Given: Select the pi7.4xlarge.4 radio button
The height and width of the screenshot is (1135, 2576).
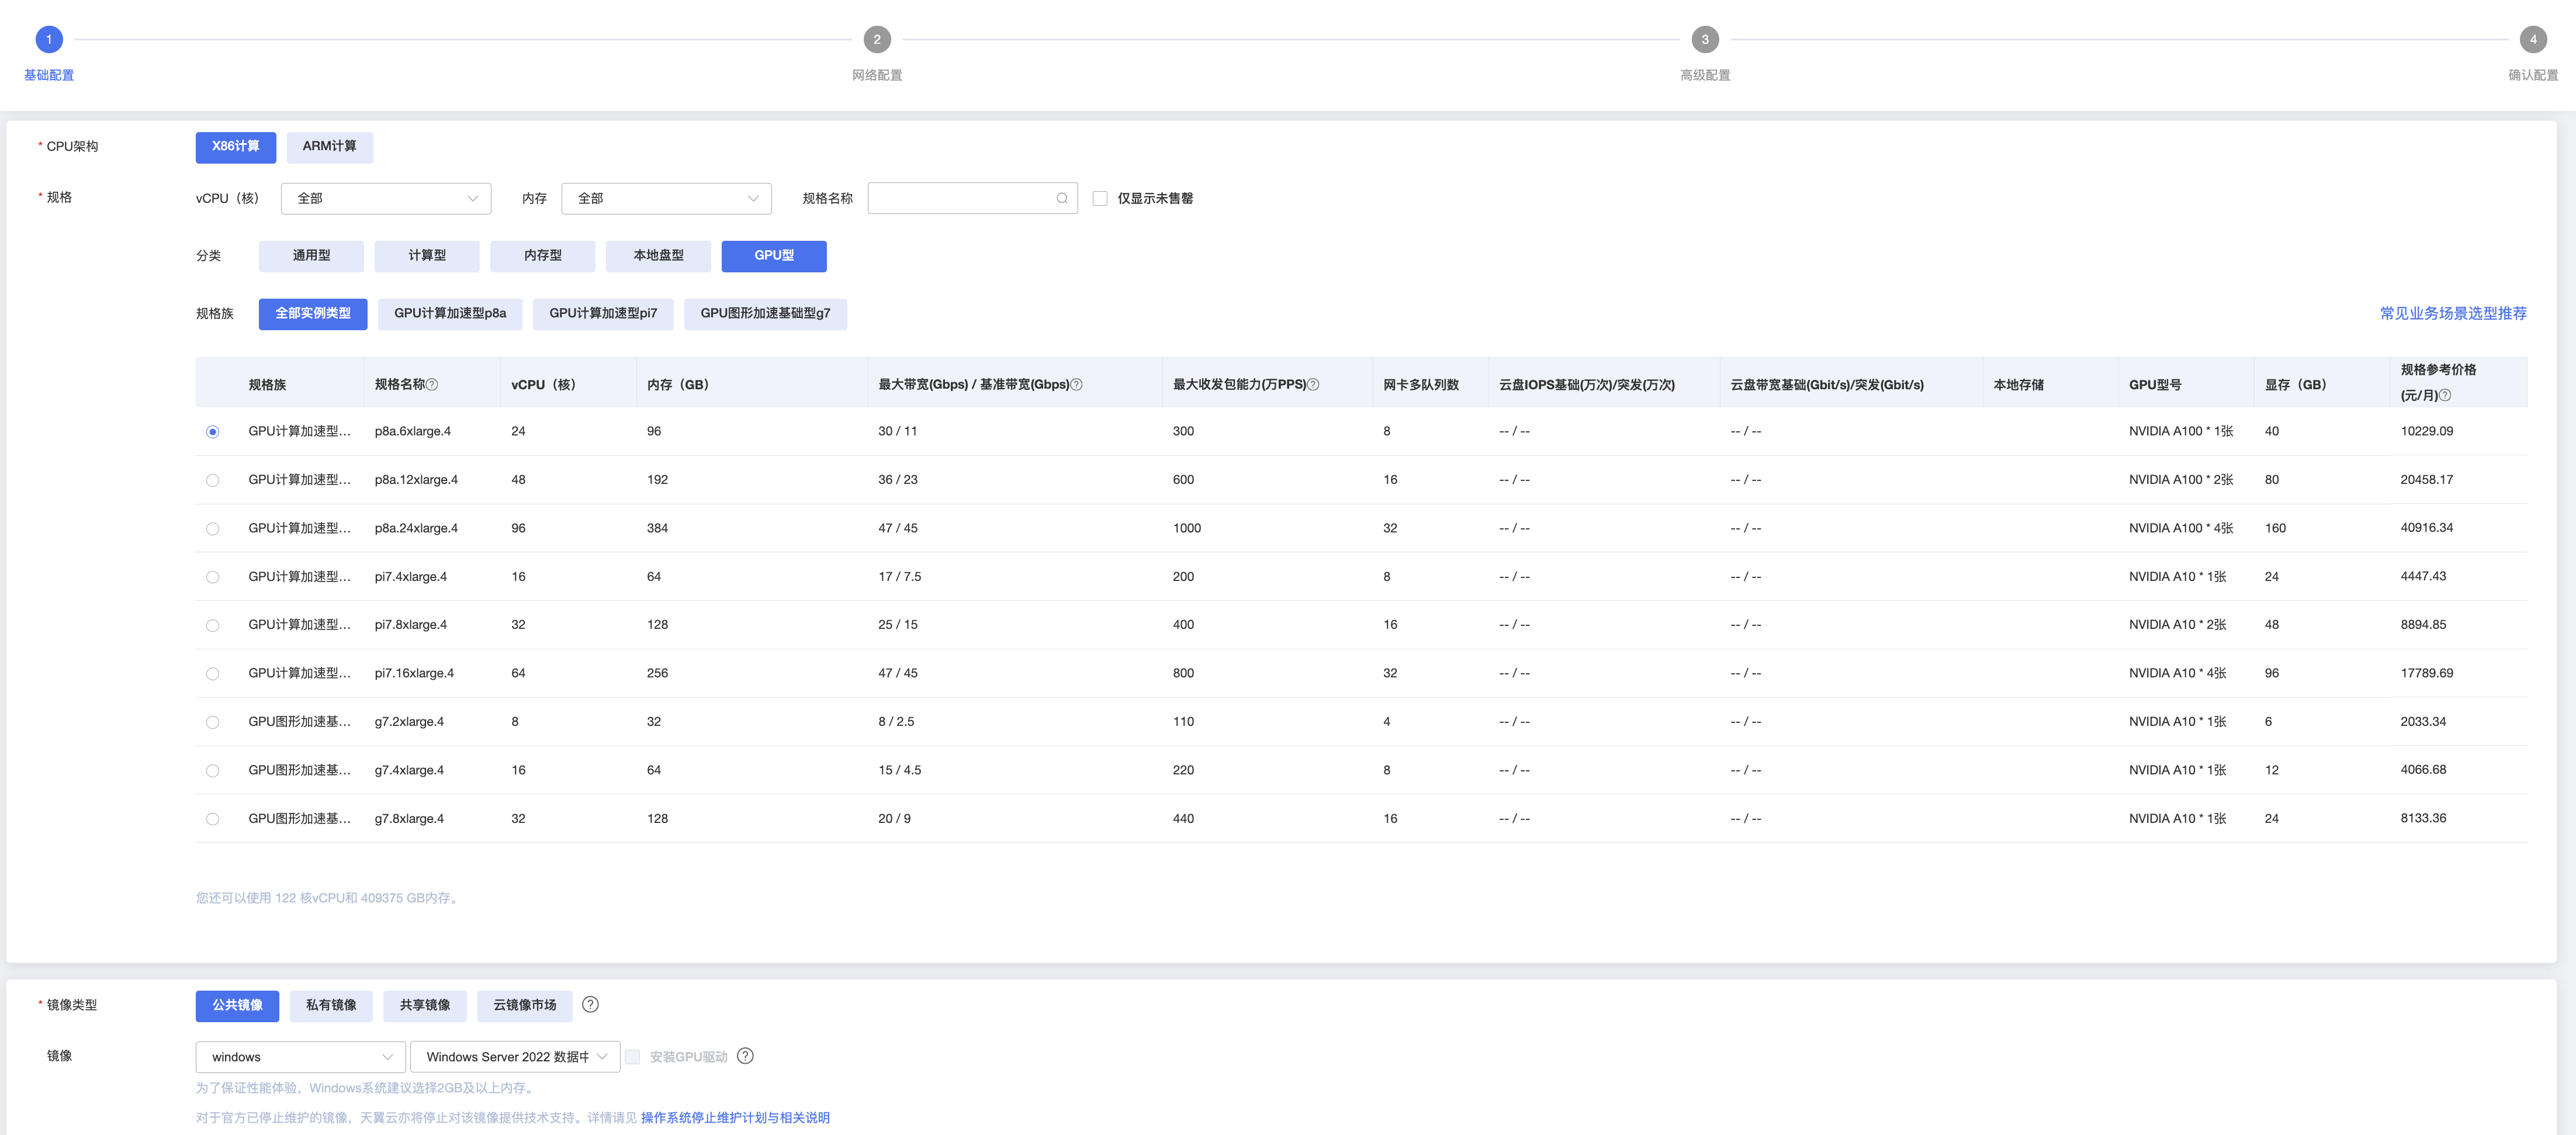Looking at the screenshot, I should click(x=212, y=577).
